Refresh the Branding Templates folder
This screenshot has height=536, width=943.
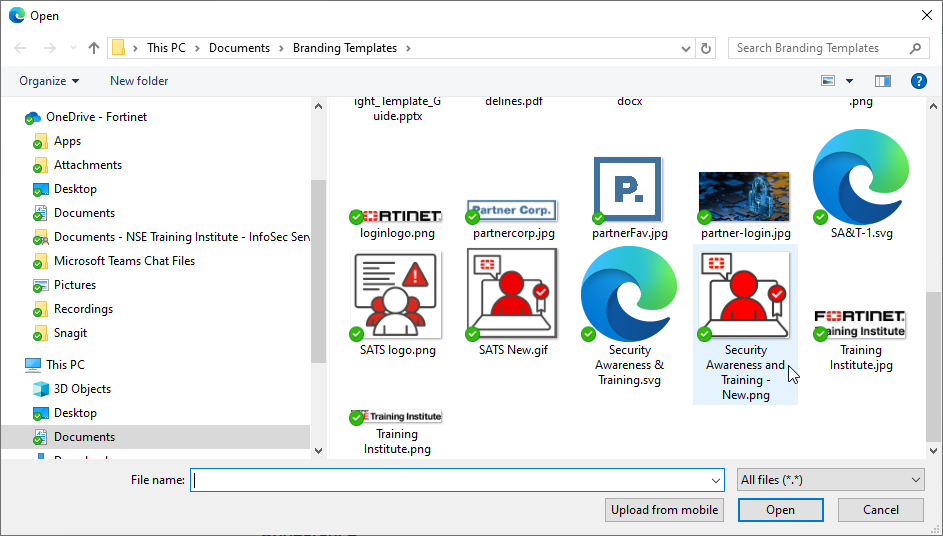706,48
